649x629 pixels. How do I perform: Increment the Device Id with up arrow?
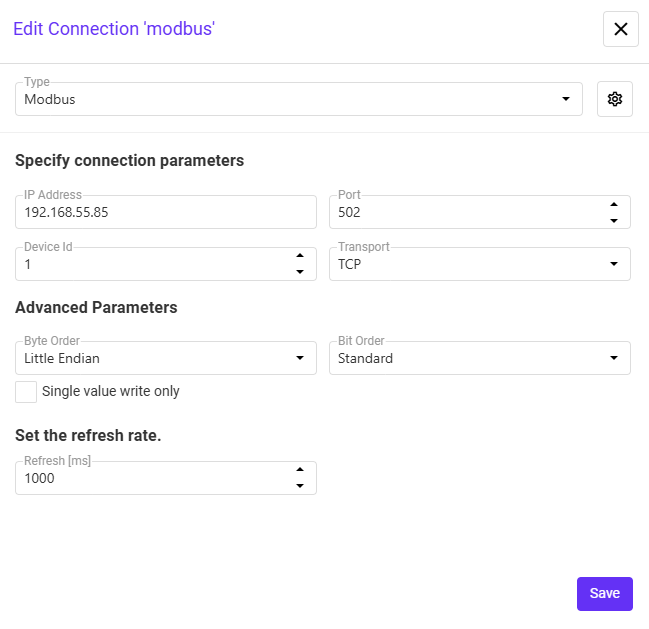[300, 256]
